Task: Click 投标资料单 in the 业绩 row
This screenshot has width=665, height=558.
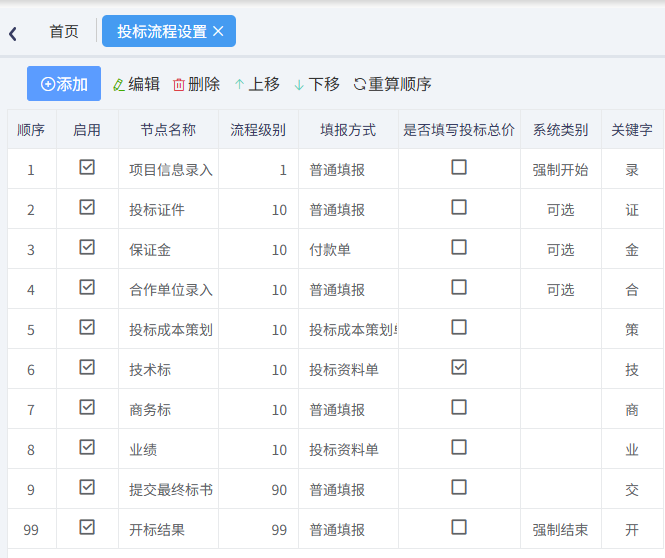Action: [x=348, y=449]
